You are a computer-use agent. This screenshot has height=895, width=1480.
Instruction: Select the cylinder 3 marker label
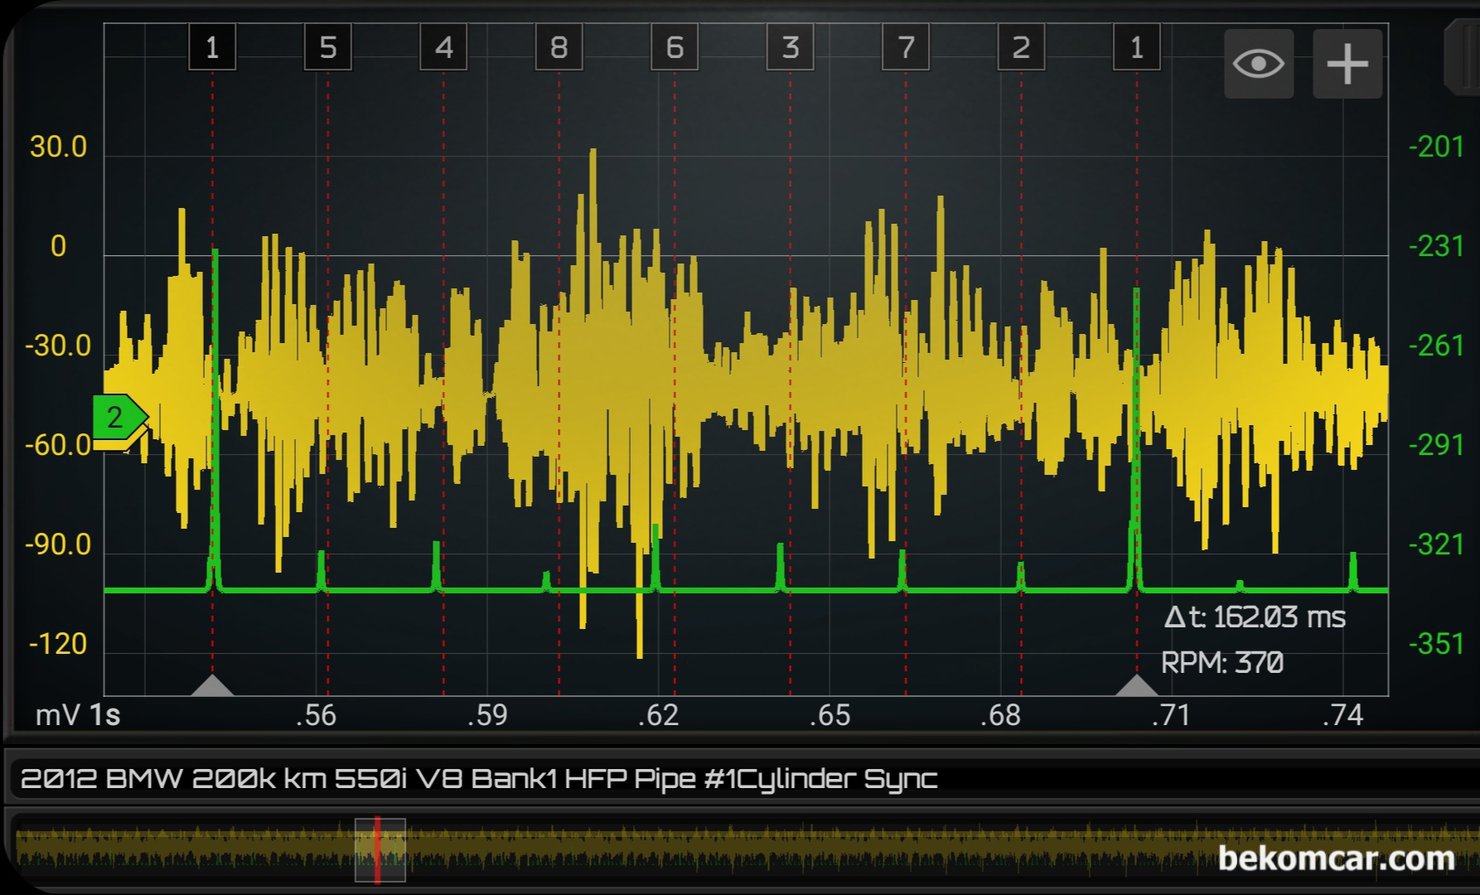point(790,48)
